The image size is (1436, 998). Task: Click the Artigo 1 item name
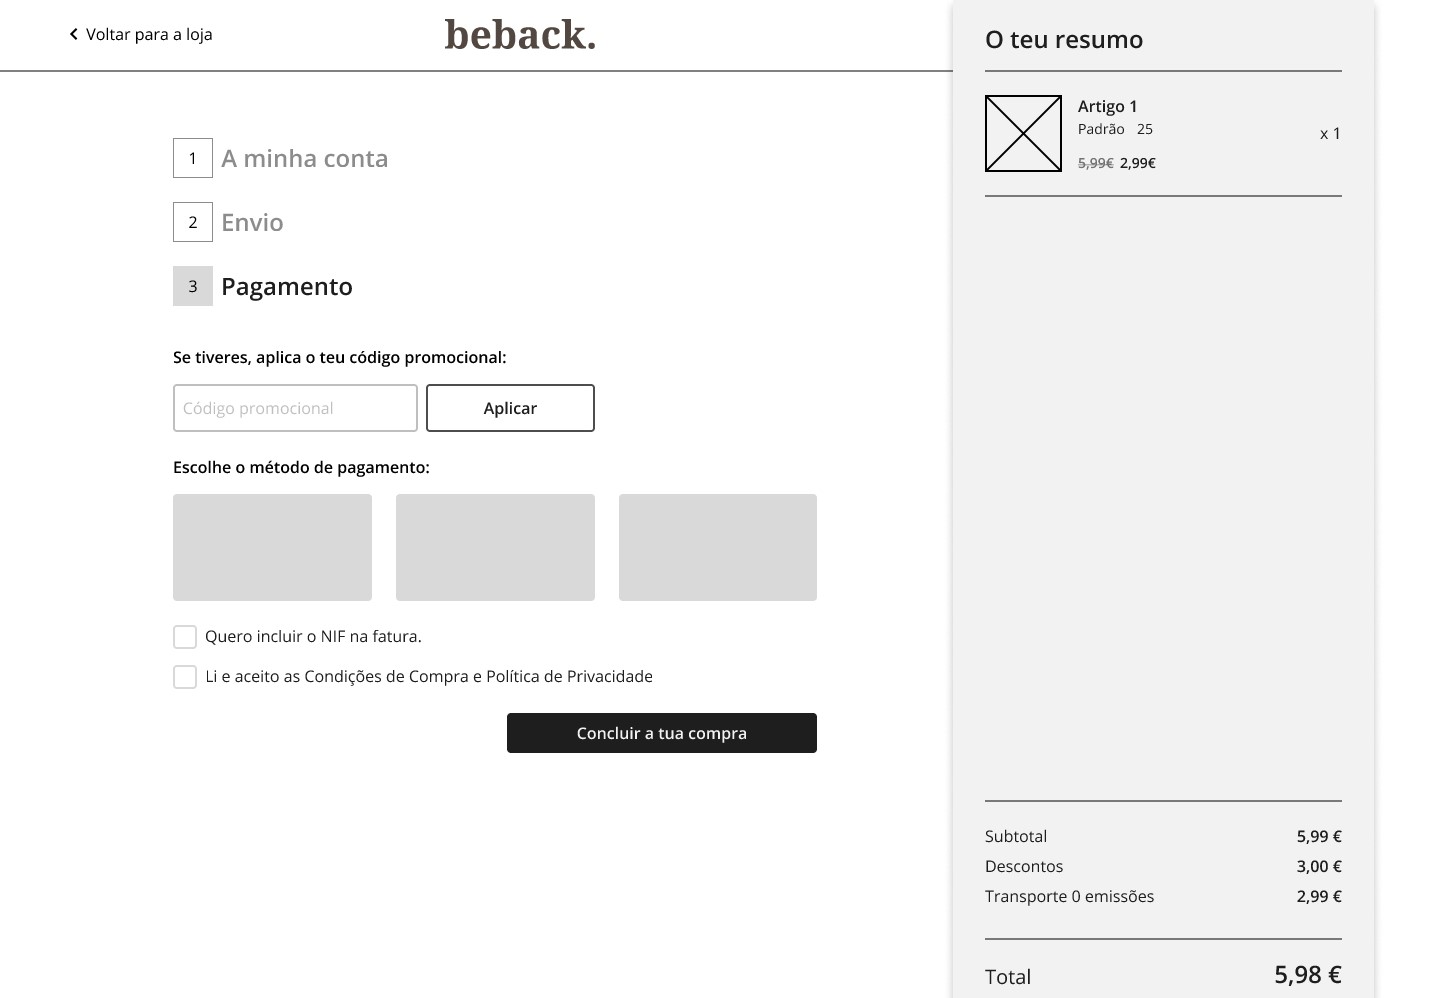(x=1107, y=106)
